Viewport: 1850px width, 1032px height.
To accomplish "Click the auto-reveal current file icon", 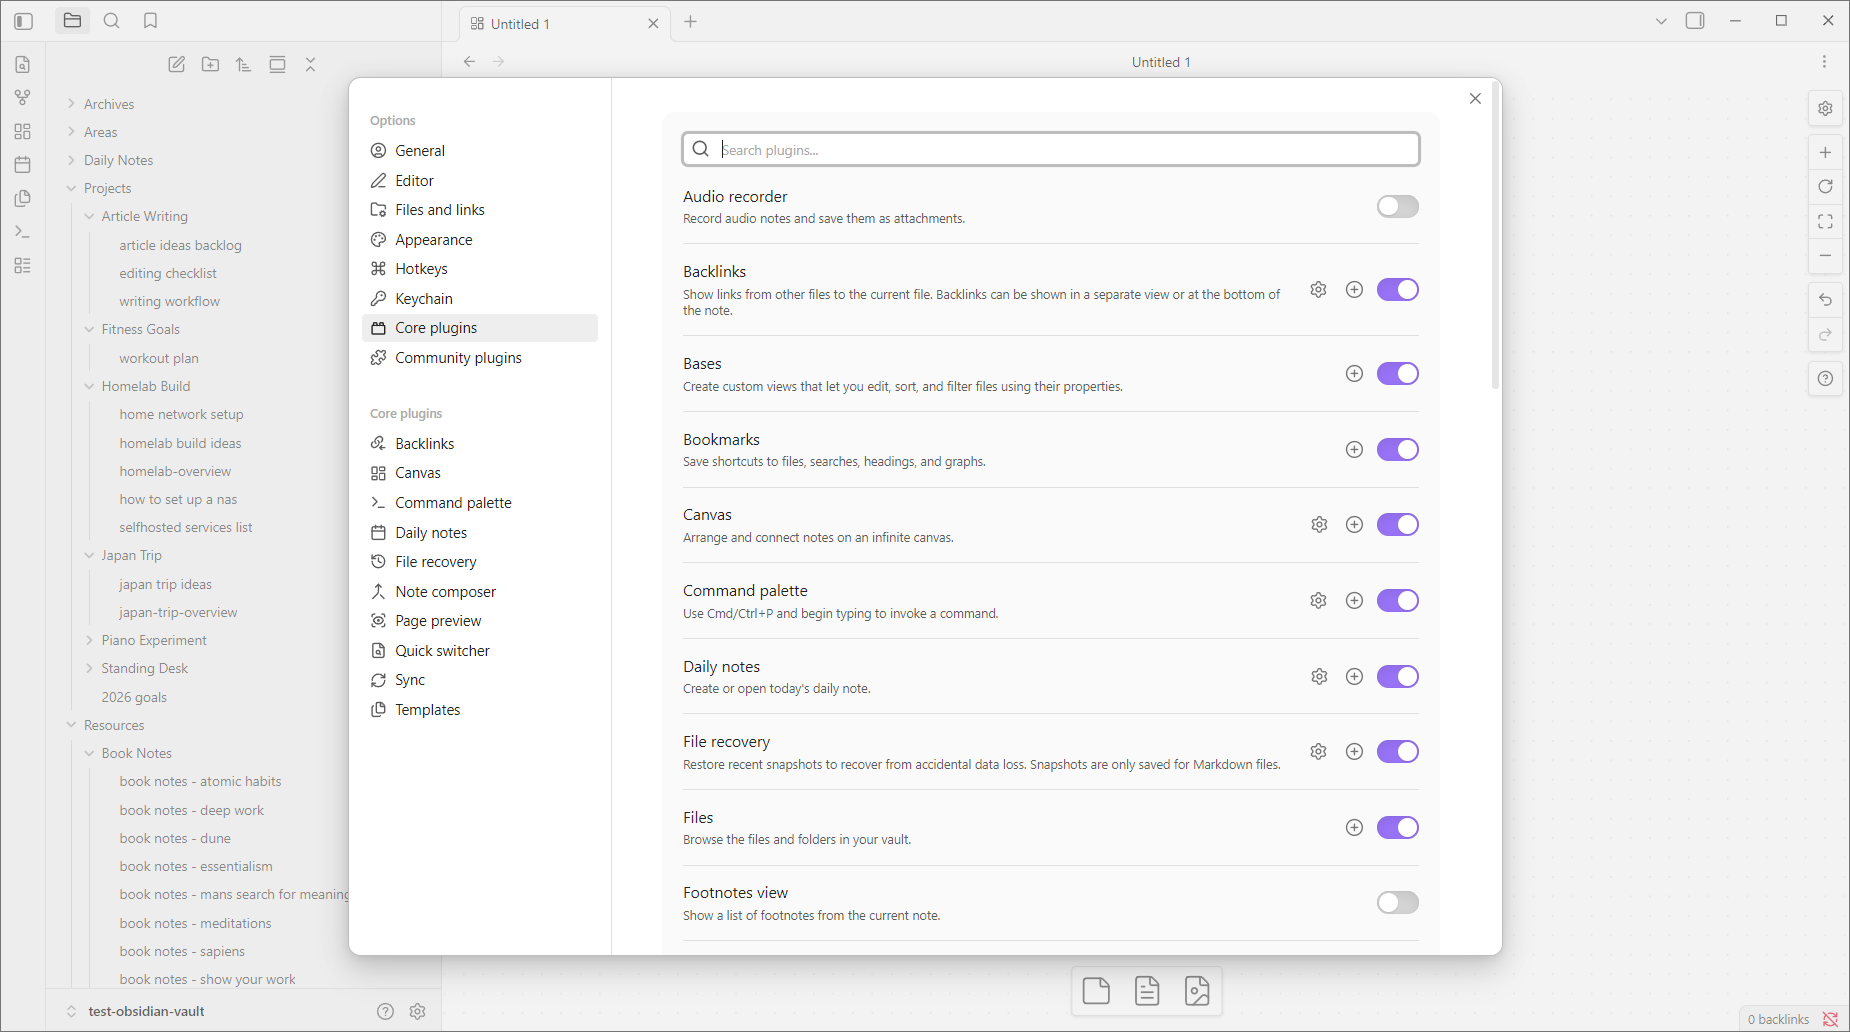I will 277,64.
